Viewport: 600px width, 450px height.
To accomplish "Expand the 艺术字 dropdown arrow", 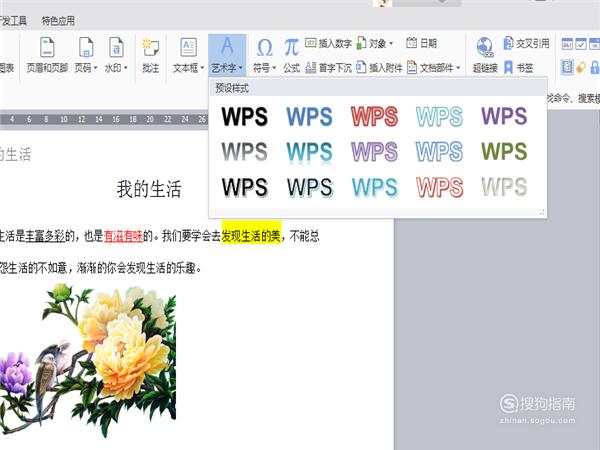I will (x=241, y=68).
